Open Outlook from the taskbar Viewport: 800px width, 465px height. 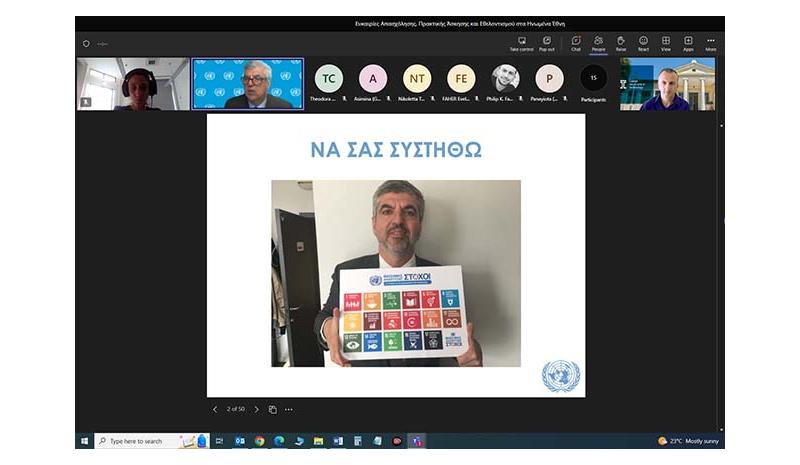pos(239,441)
